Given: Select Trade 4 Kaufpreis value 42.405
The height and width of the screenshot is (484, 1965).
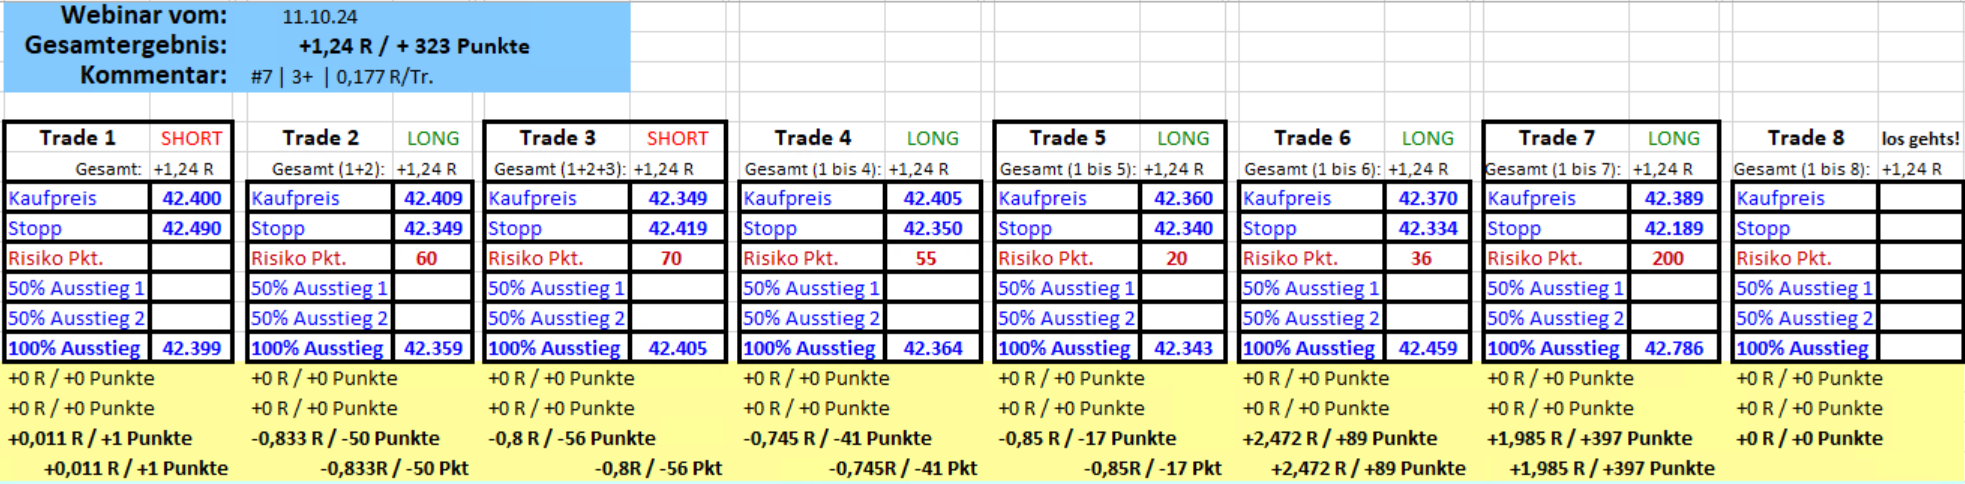Looking at the screenshot, I should (x=932, y=198).
